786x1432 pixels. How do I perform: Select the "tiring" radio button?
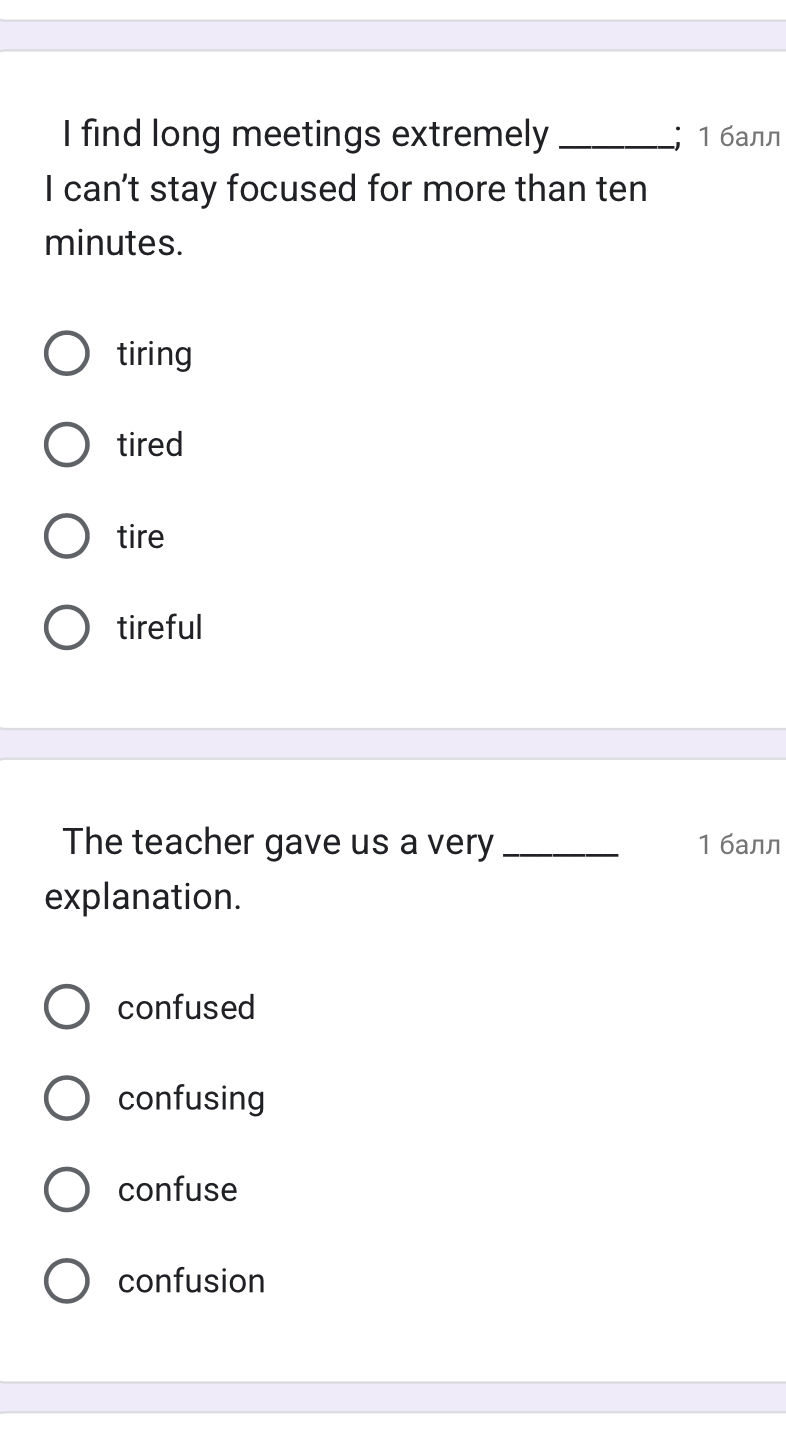[x=66, y=352]
